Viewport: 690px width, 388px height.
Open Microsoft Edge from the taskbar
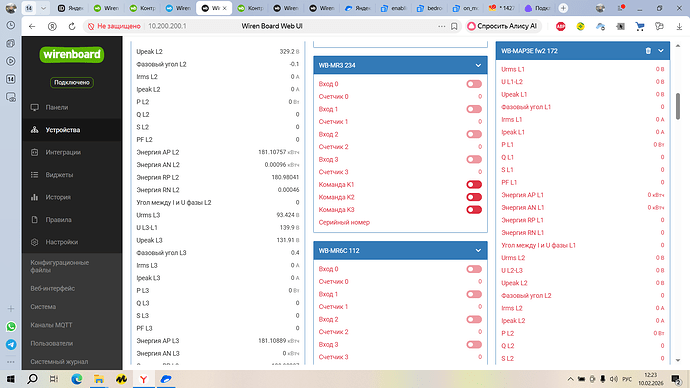click(77, 379)
